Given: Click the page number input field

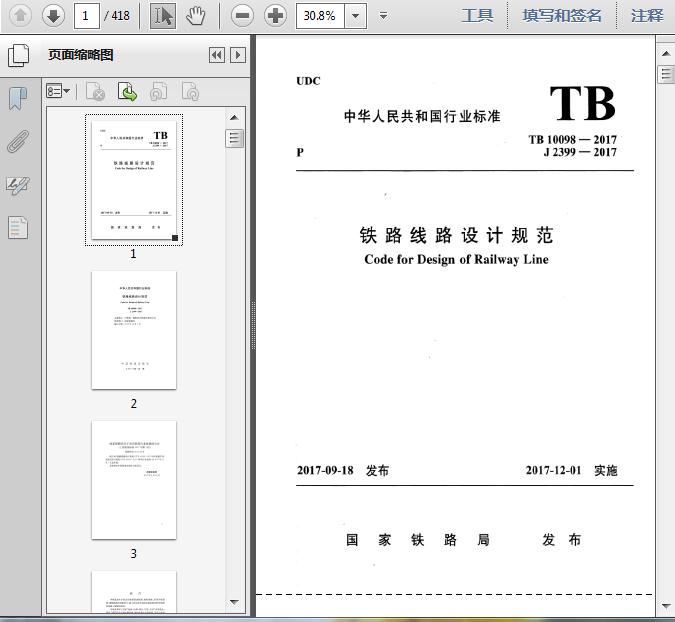Looking at the screenshot, I should pos(87,16).
